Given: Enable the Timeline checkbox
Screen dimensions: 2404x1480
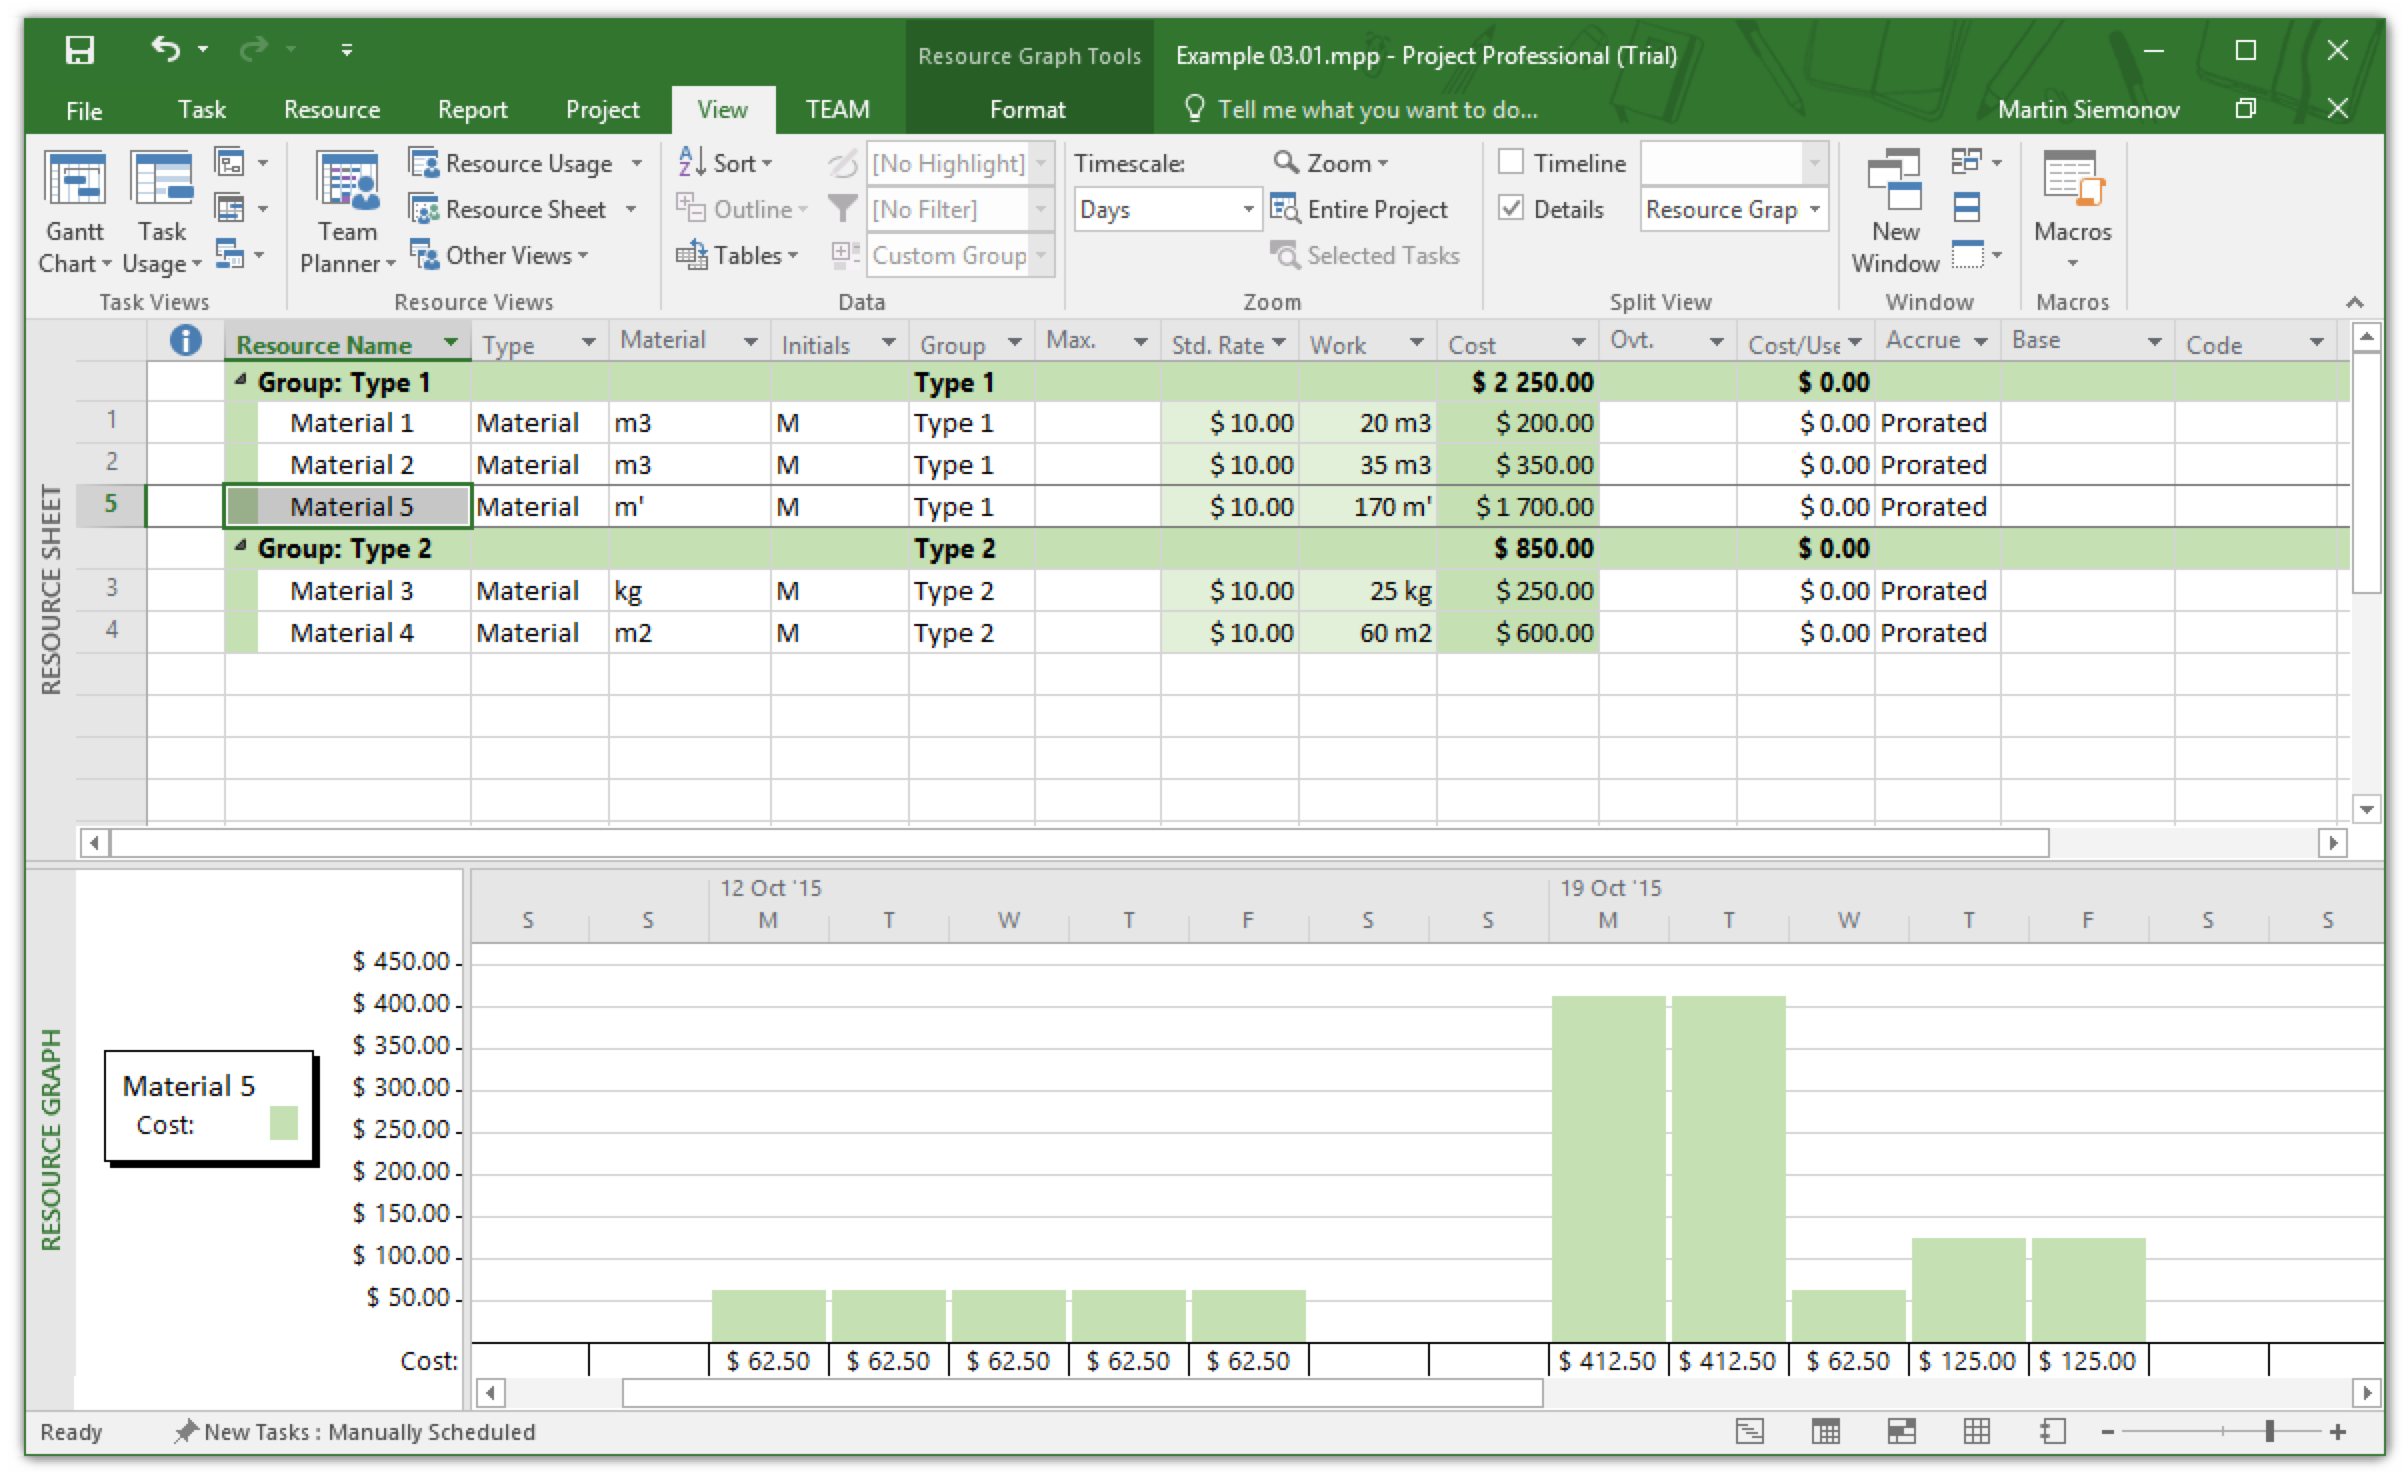Looking at the screenshot, I should pos(1510,161).
